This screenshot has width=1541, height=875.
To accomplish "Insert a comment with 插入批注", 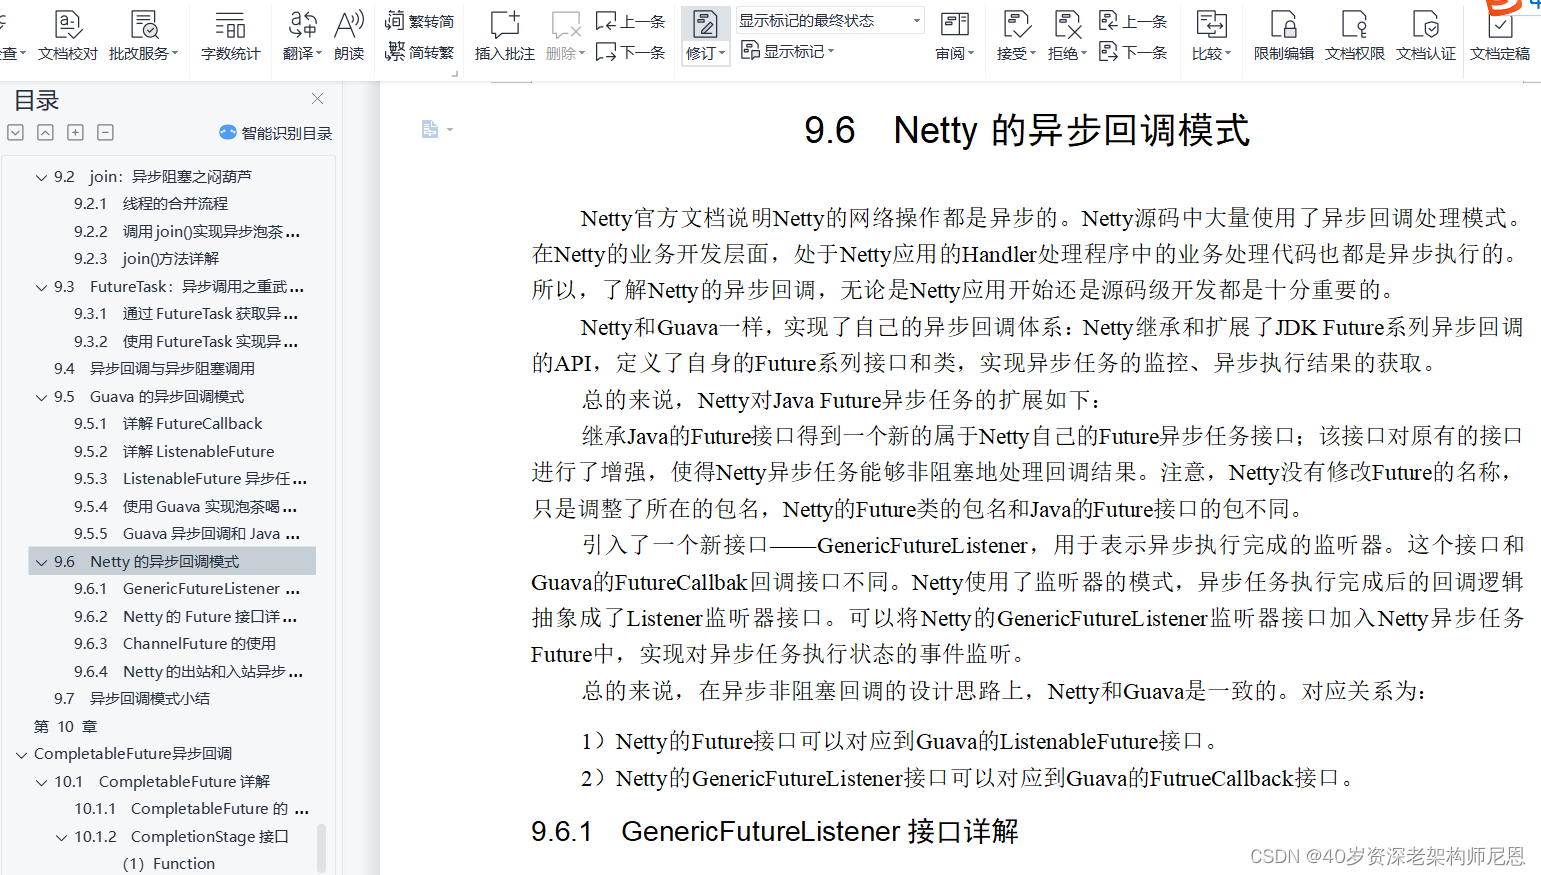I will click(504, 35).
